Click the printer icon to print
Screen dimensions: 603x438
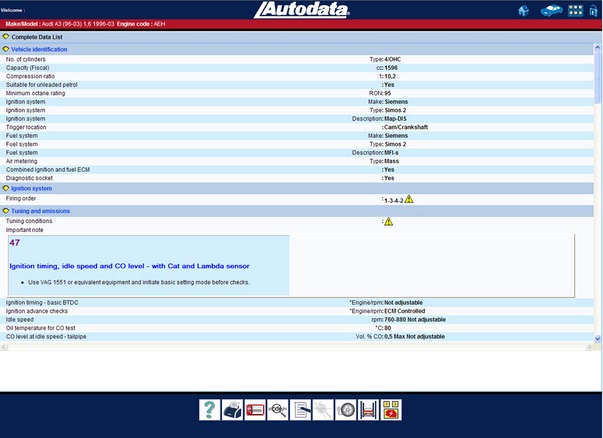point(232,410)
